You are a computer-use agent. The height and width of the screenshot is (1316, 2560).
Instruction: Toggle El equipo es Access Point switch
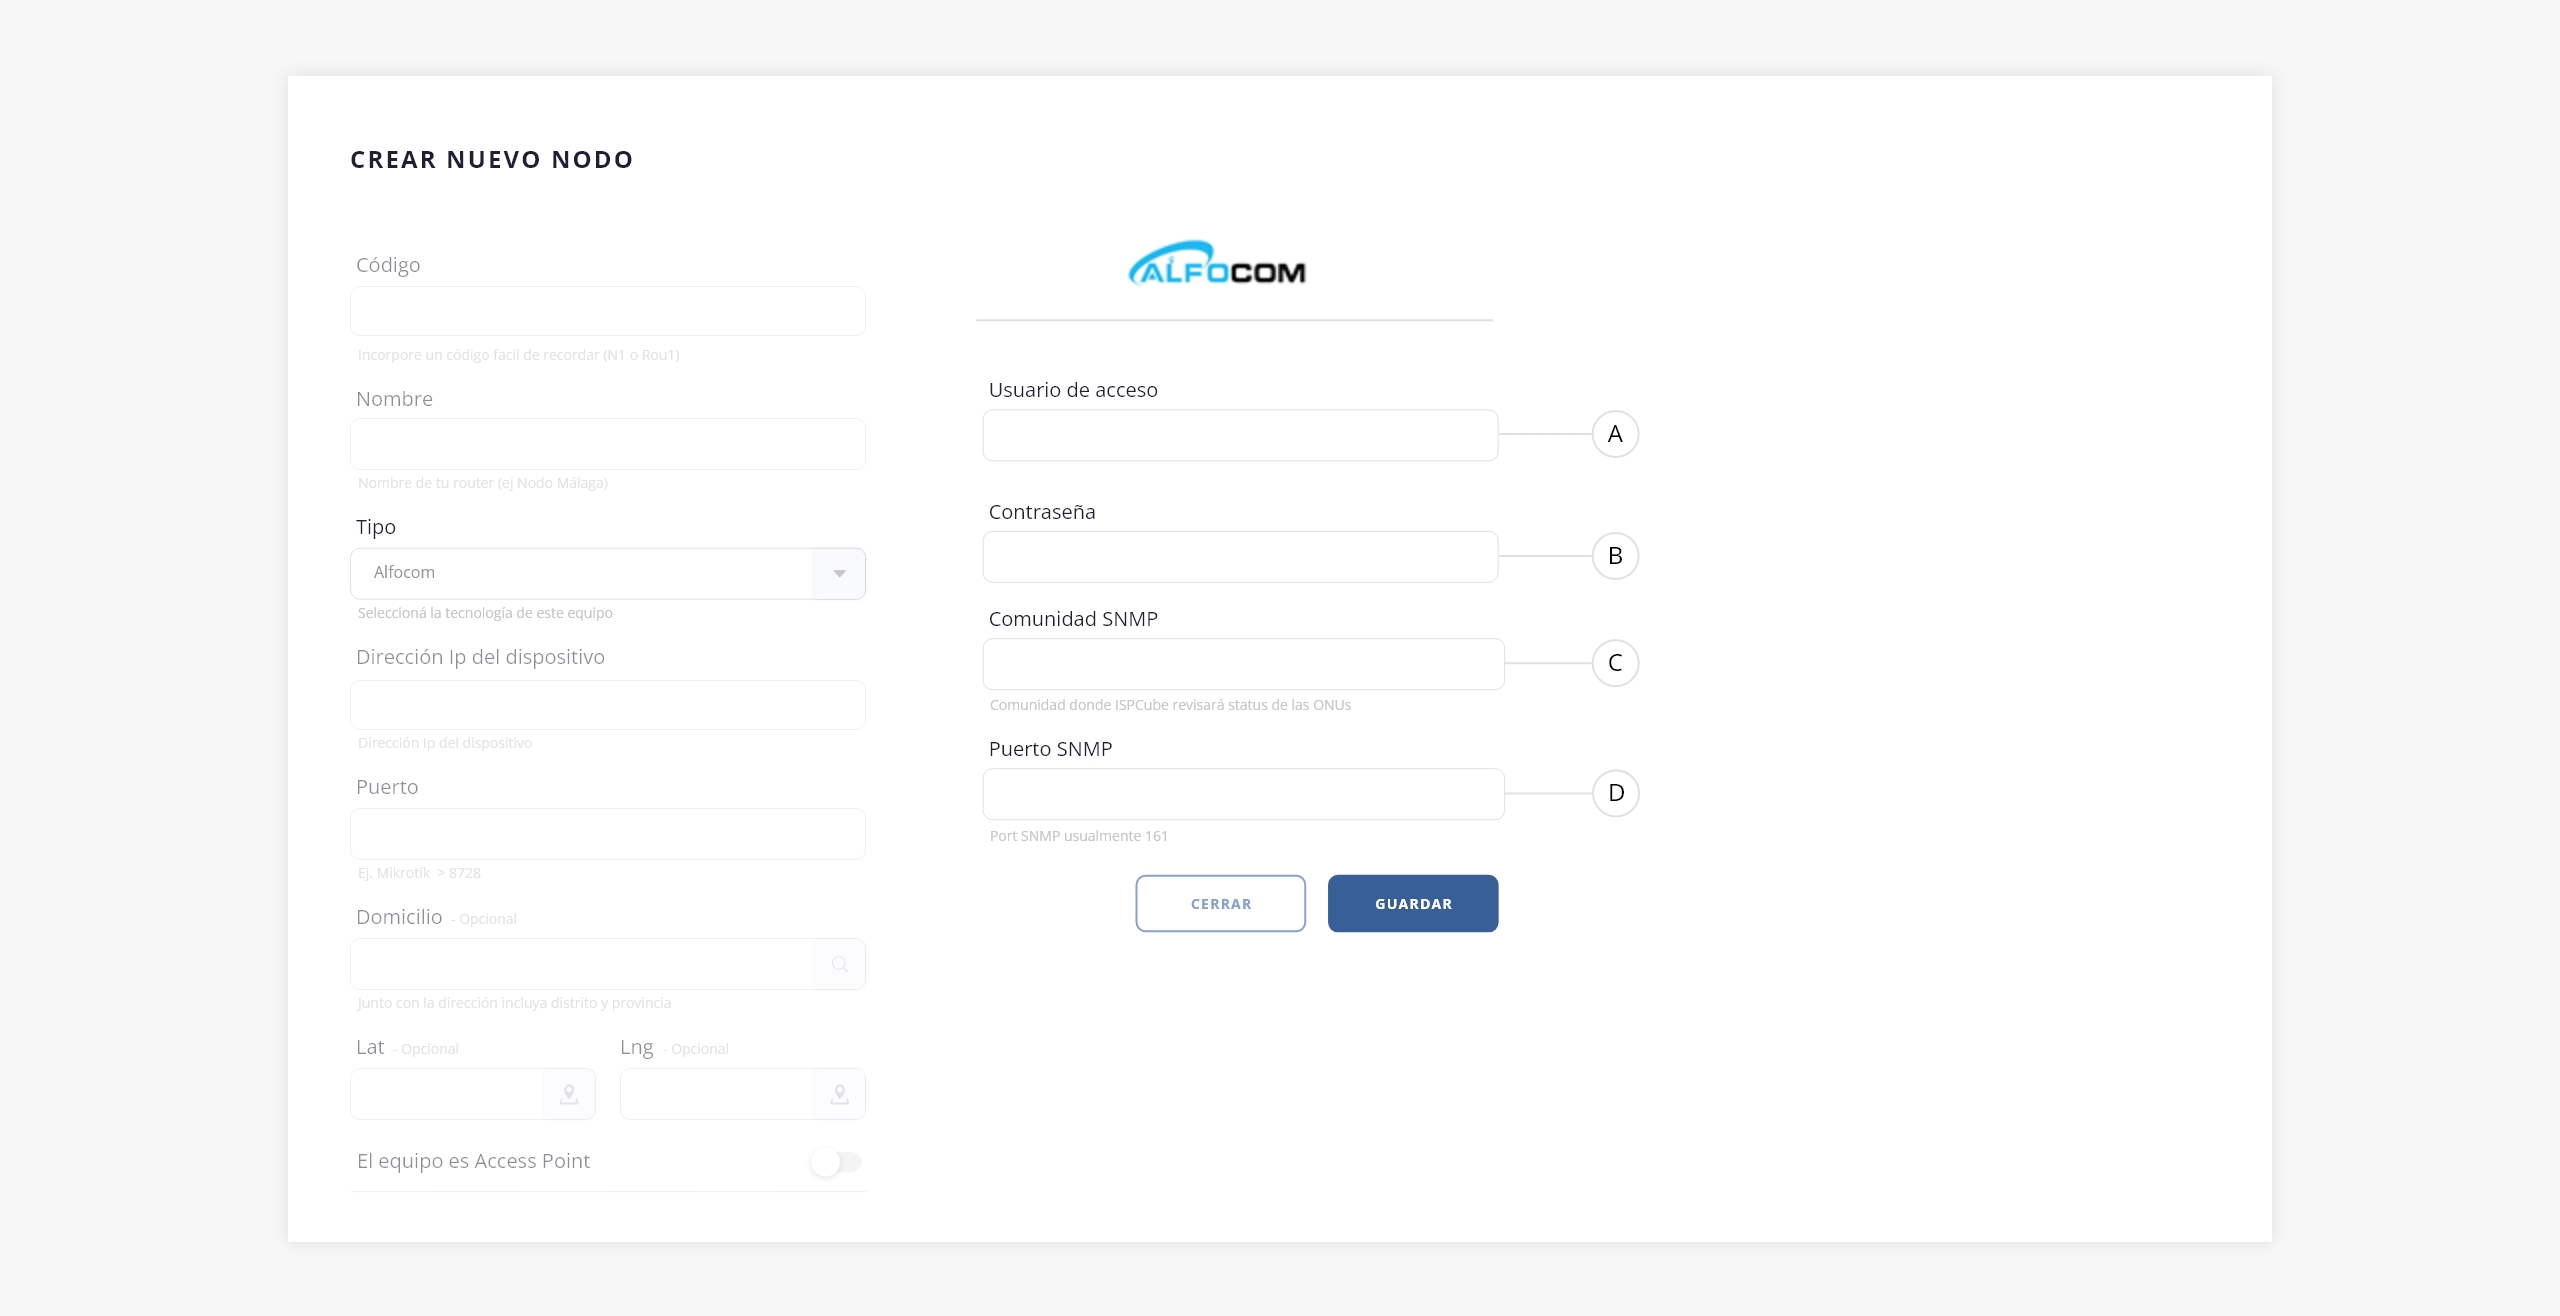click(836, 1162)
